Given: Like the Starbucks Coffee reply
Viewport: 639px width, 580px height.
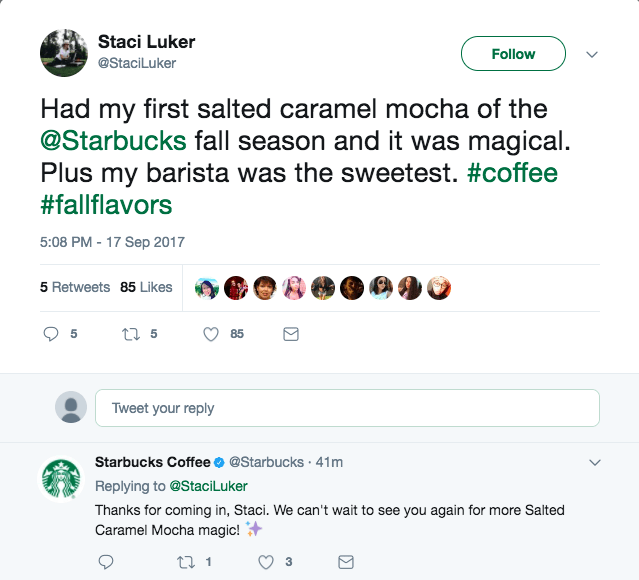Looking at the screenshot, I should pyautogui.click(x=266, y=562).
